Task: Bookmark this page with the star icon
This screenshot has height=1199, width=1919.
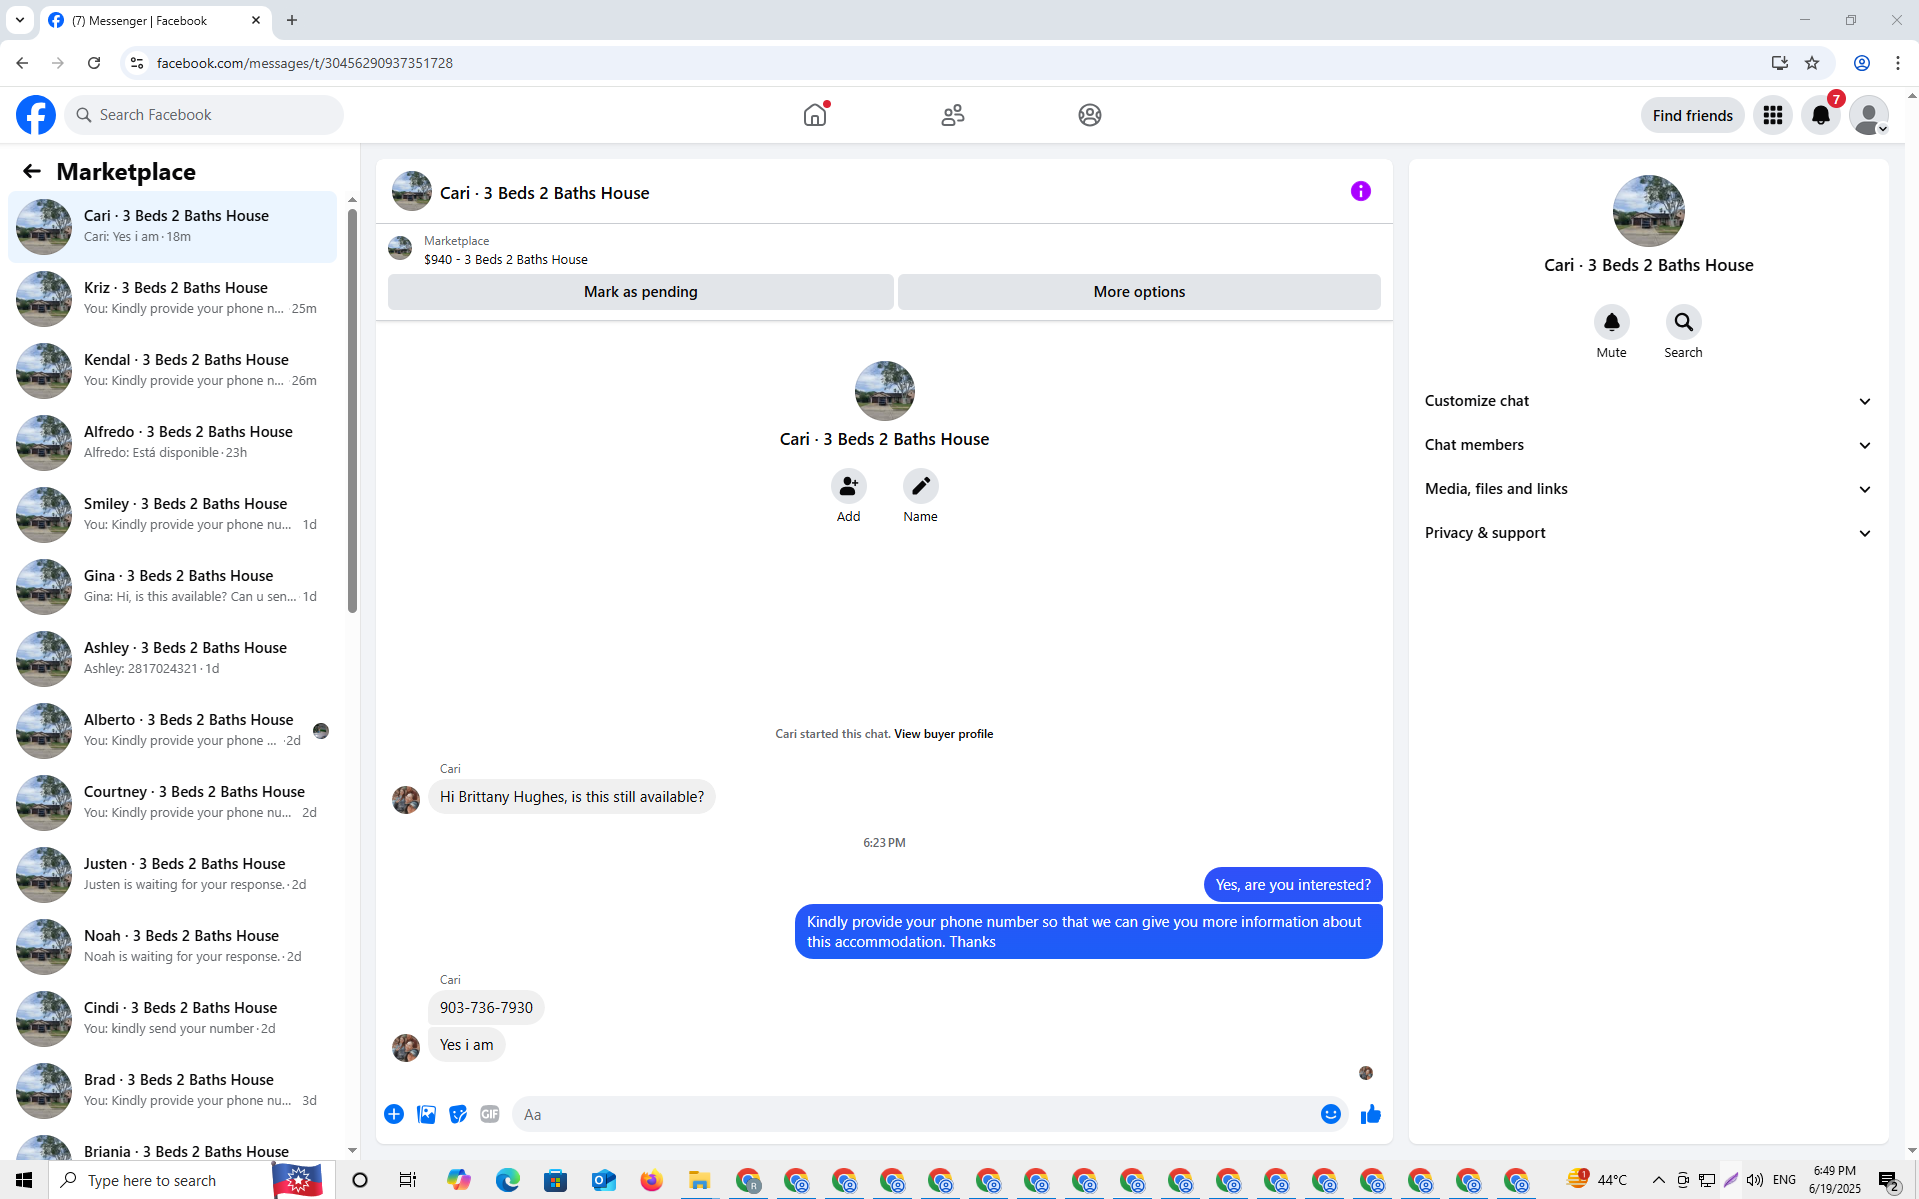Action: coord(1812,63)
